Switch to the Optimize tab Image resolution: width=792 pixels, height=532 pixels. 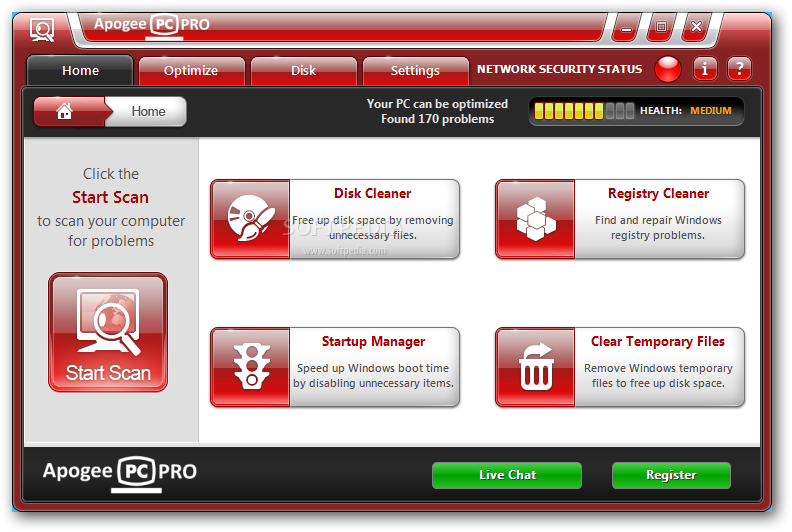191,70
